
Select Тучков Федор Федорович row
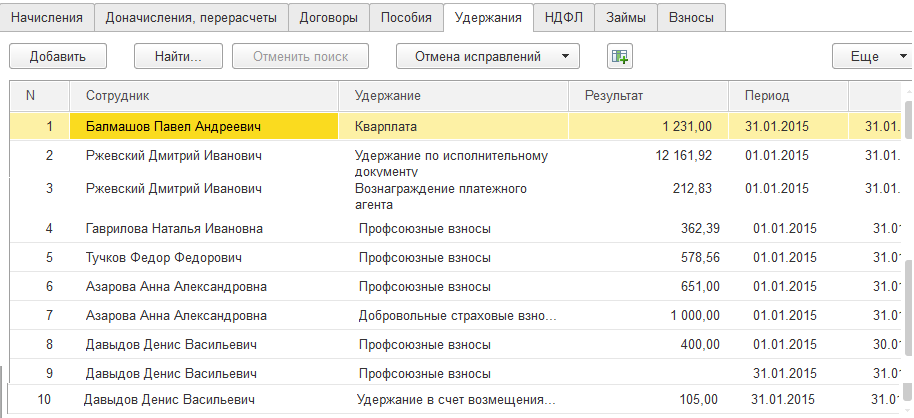pos(164,258)
